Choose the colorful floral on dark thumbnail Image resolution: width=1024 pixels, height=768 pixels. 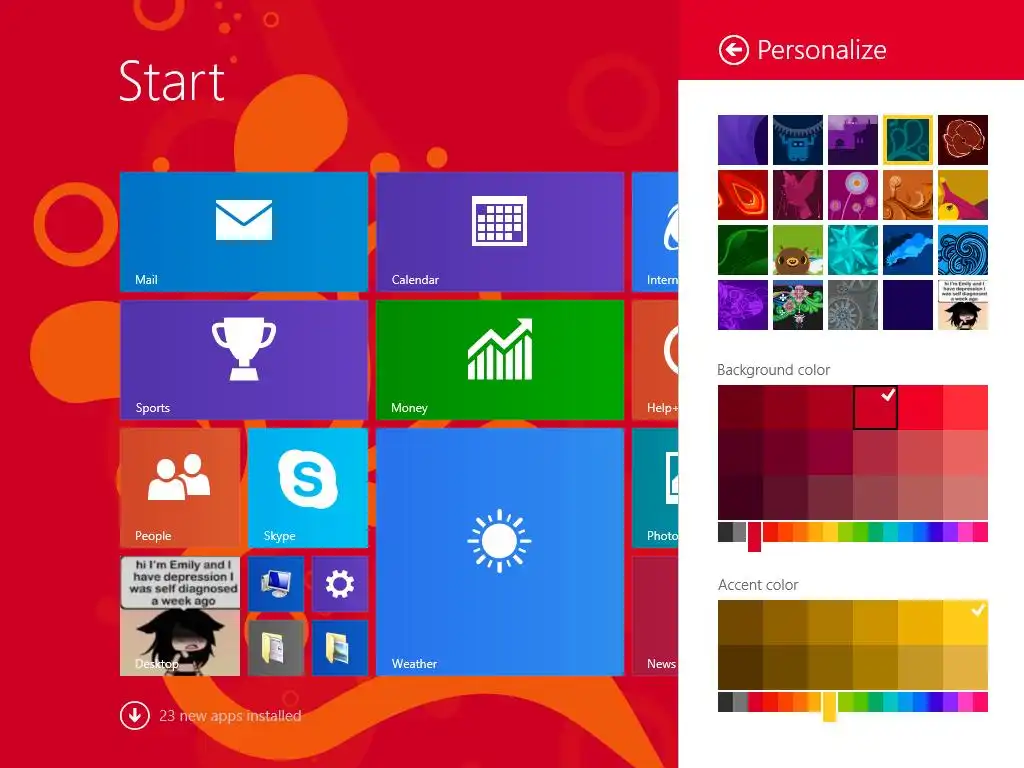[x=797, y=305]
